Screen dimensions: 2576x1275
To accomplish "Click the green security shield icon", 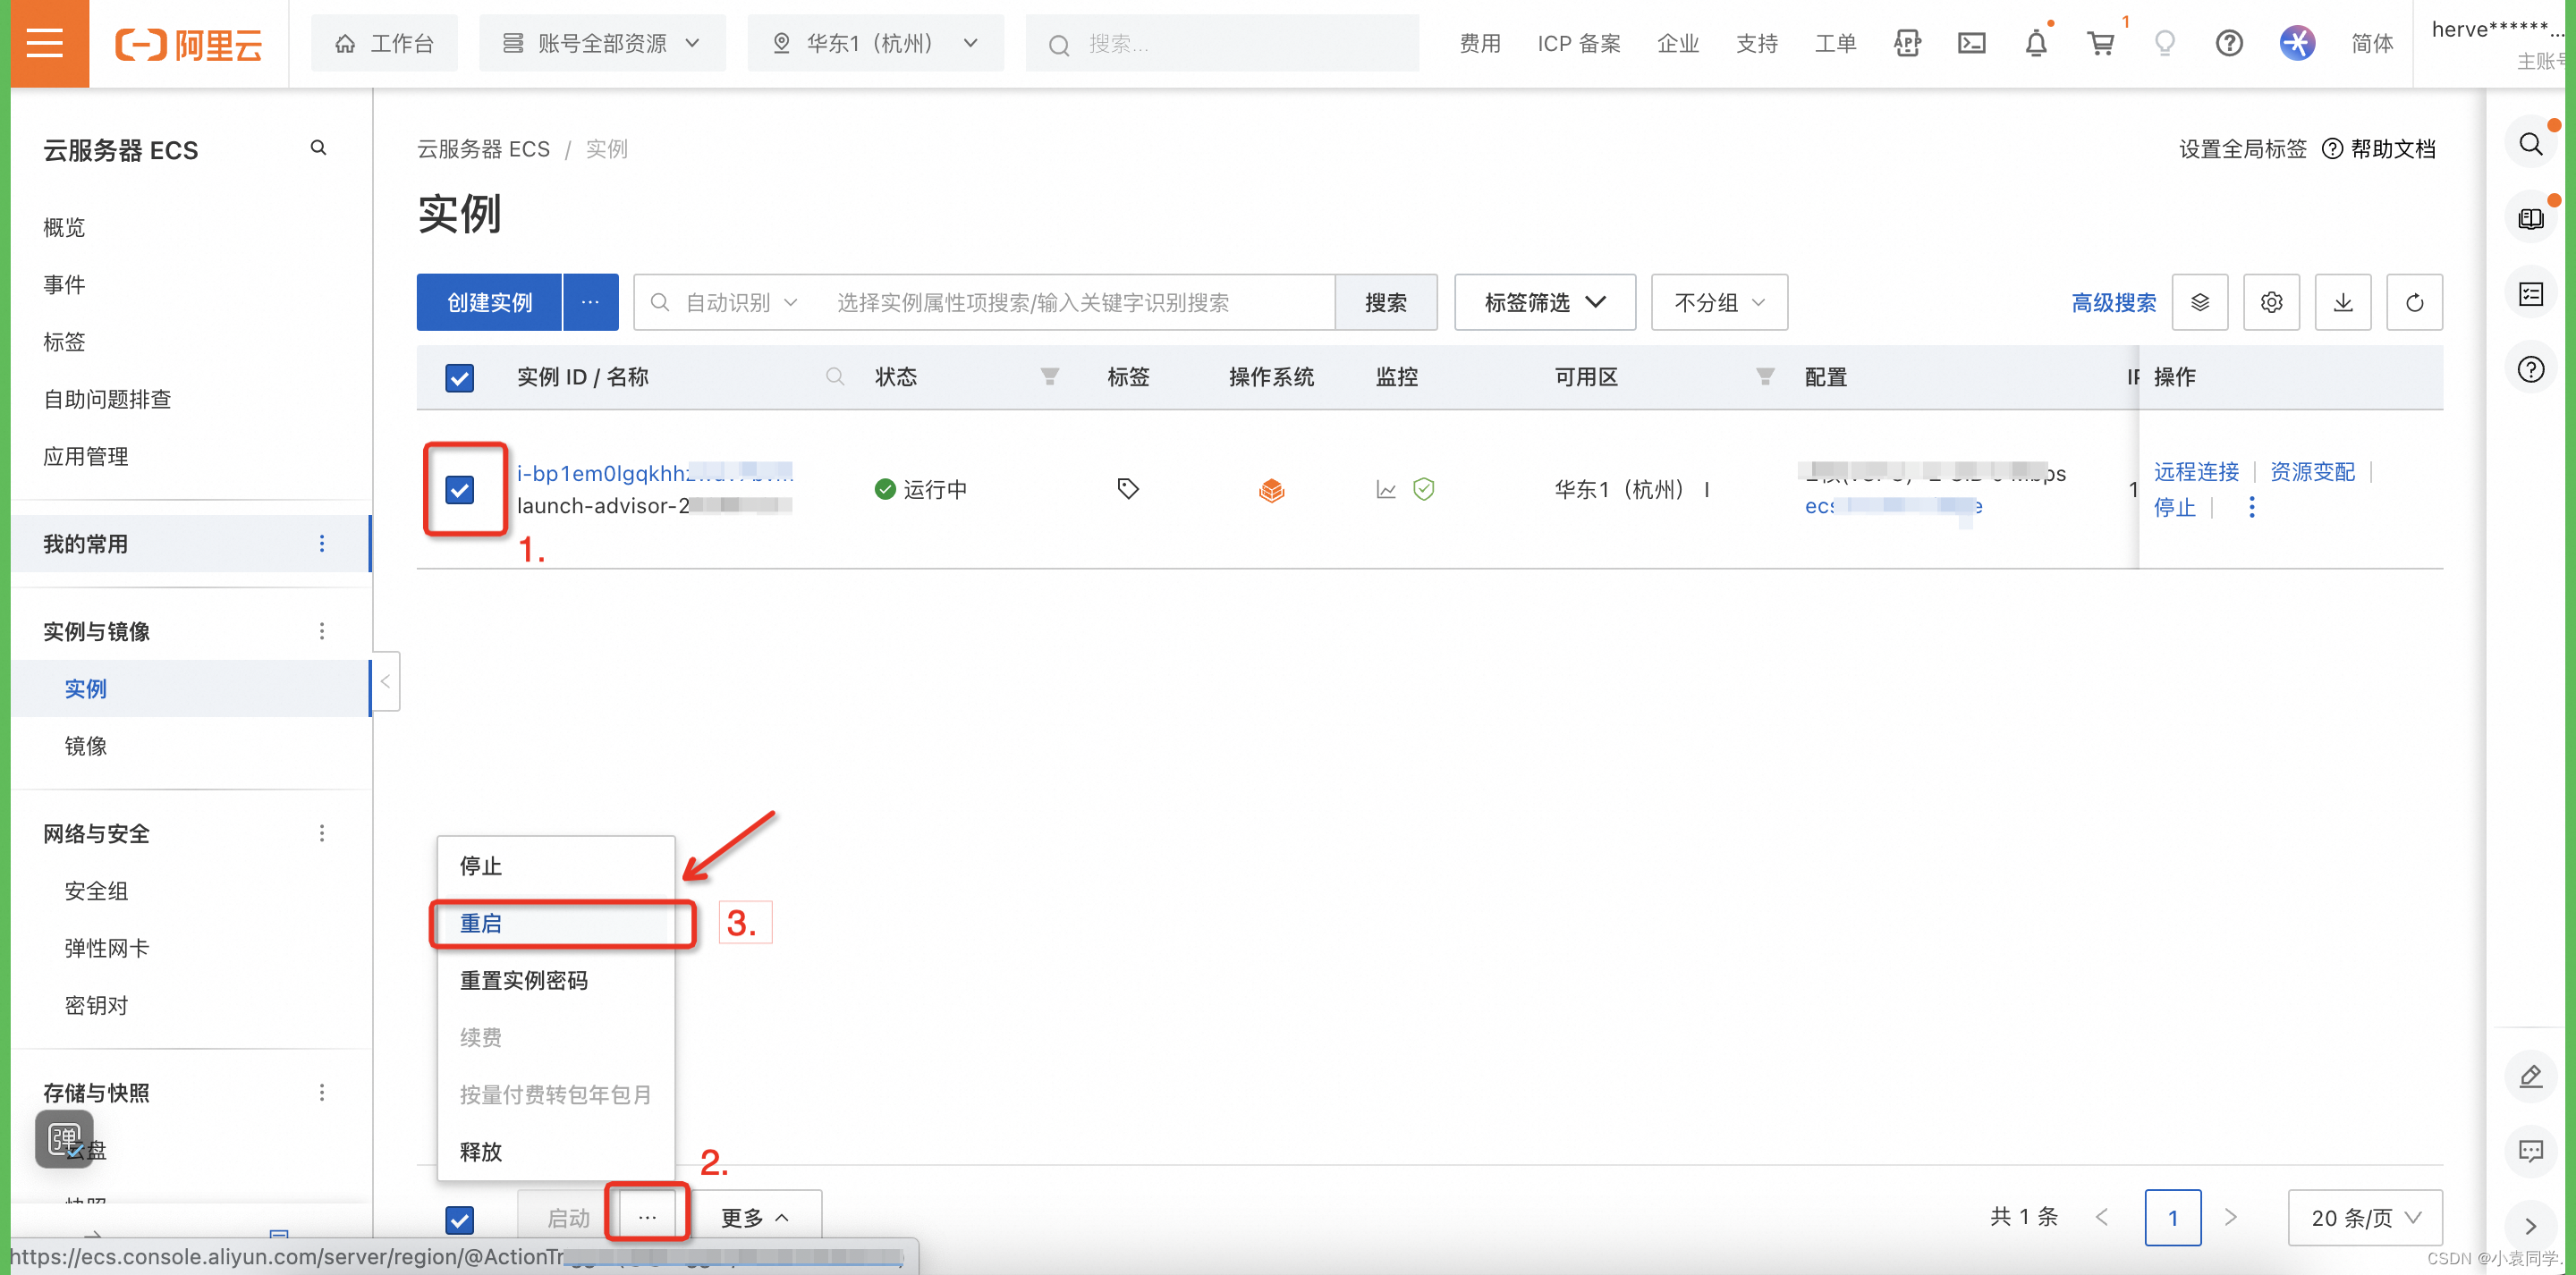I will [1424, 488].
